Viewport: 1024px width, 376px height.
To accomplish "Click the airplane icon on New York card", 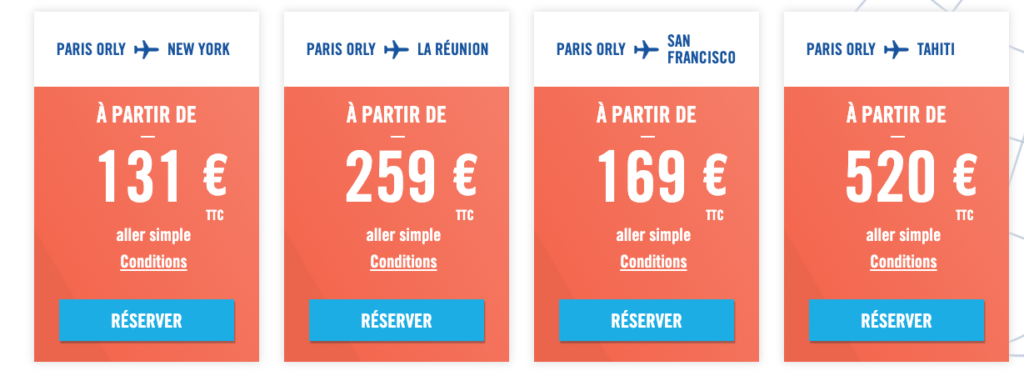I will point(146,50).
